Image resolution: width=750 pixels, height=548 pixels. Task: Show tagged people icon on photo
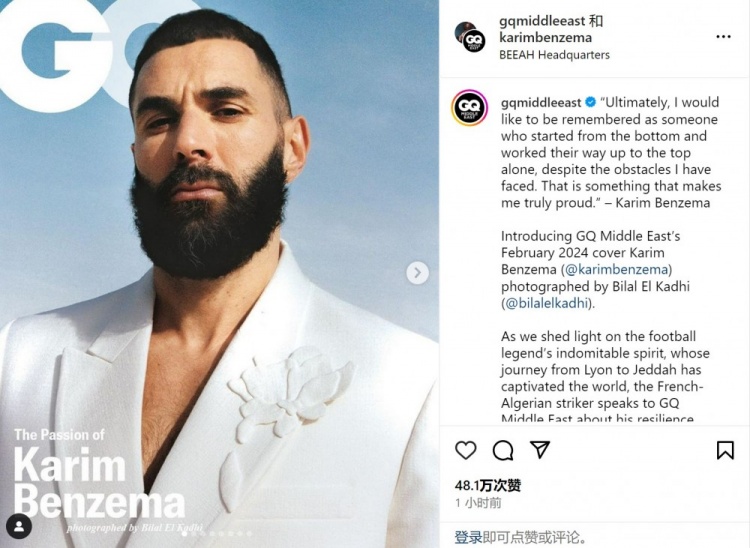(x=19, y=526)
